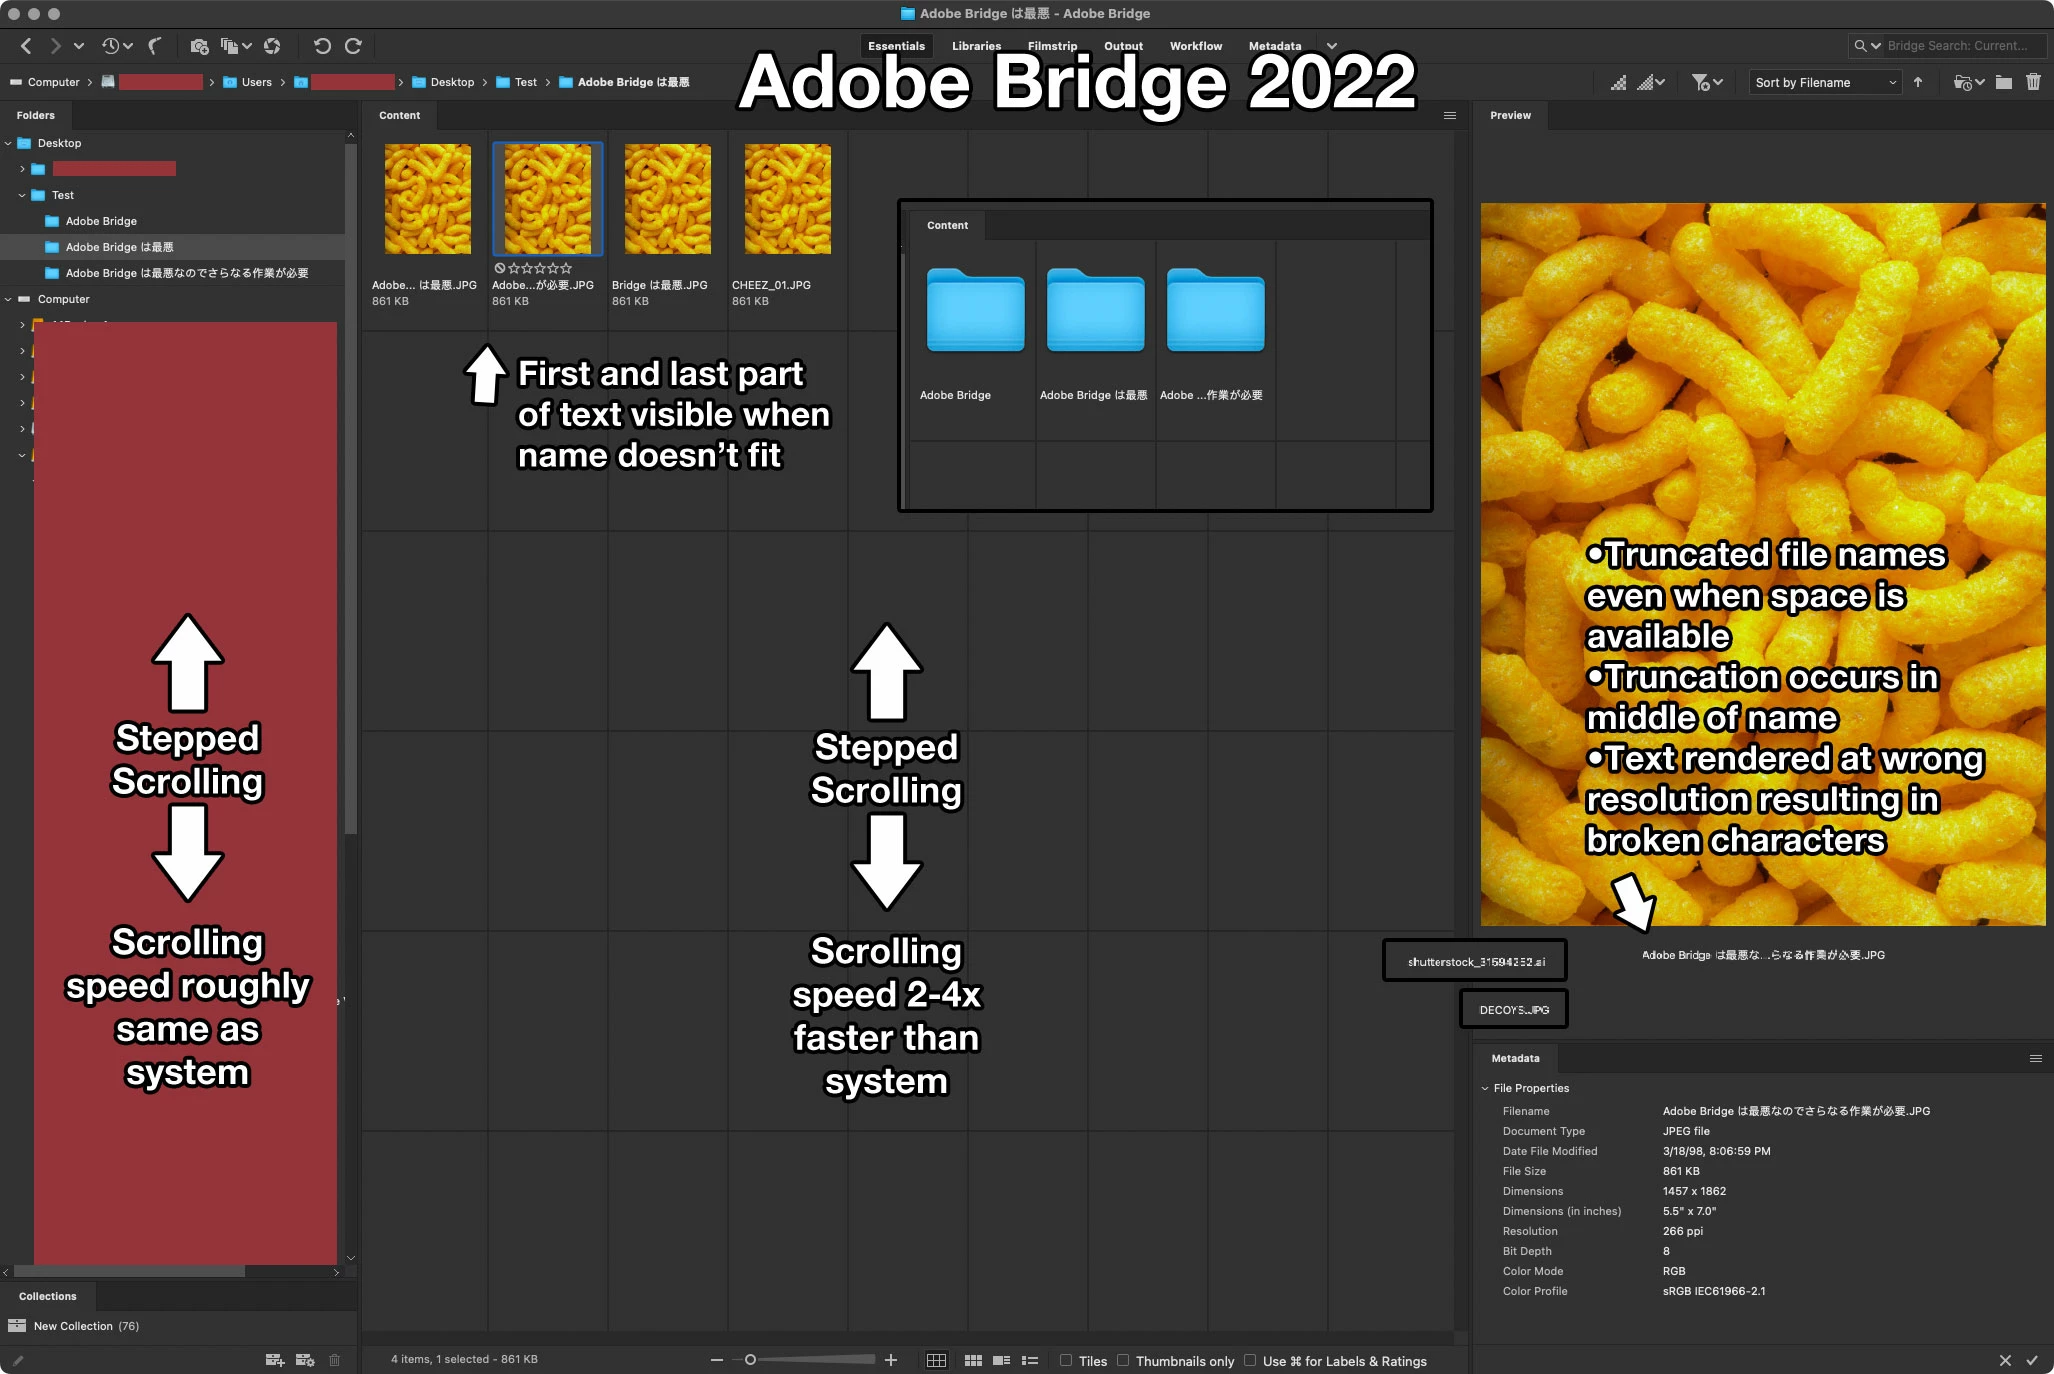
Task: Toggle ascending sort order arrow
Action: pyautogui.click(x=1918, y=82)
